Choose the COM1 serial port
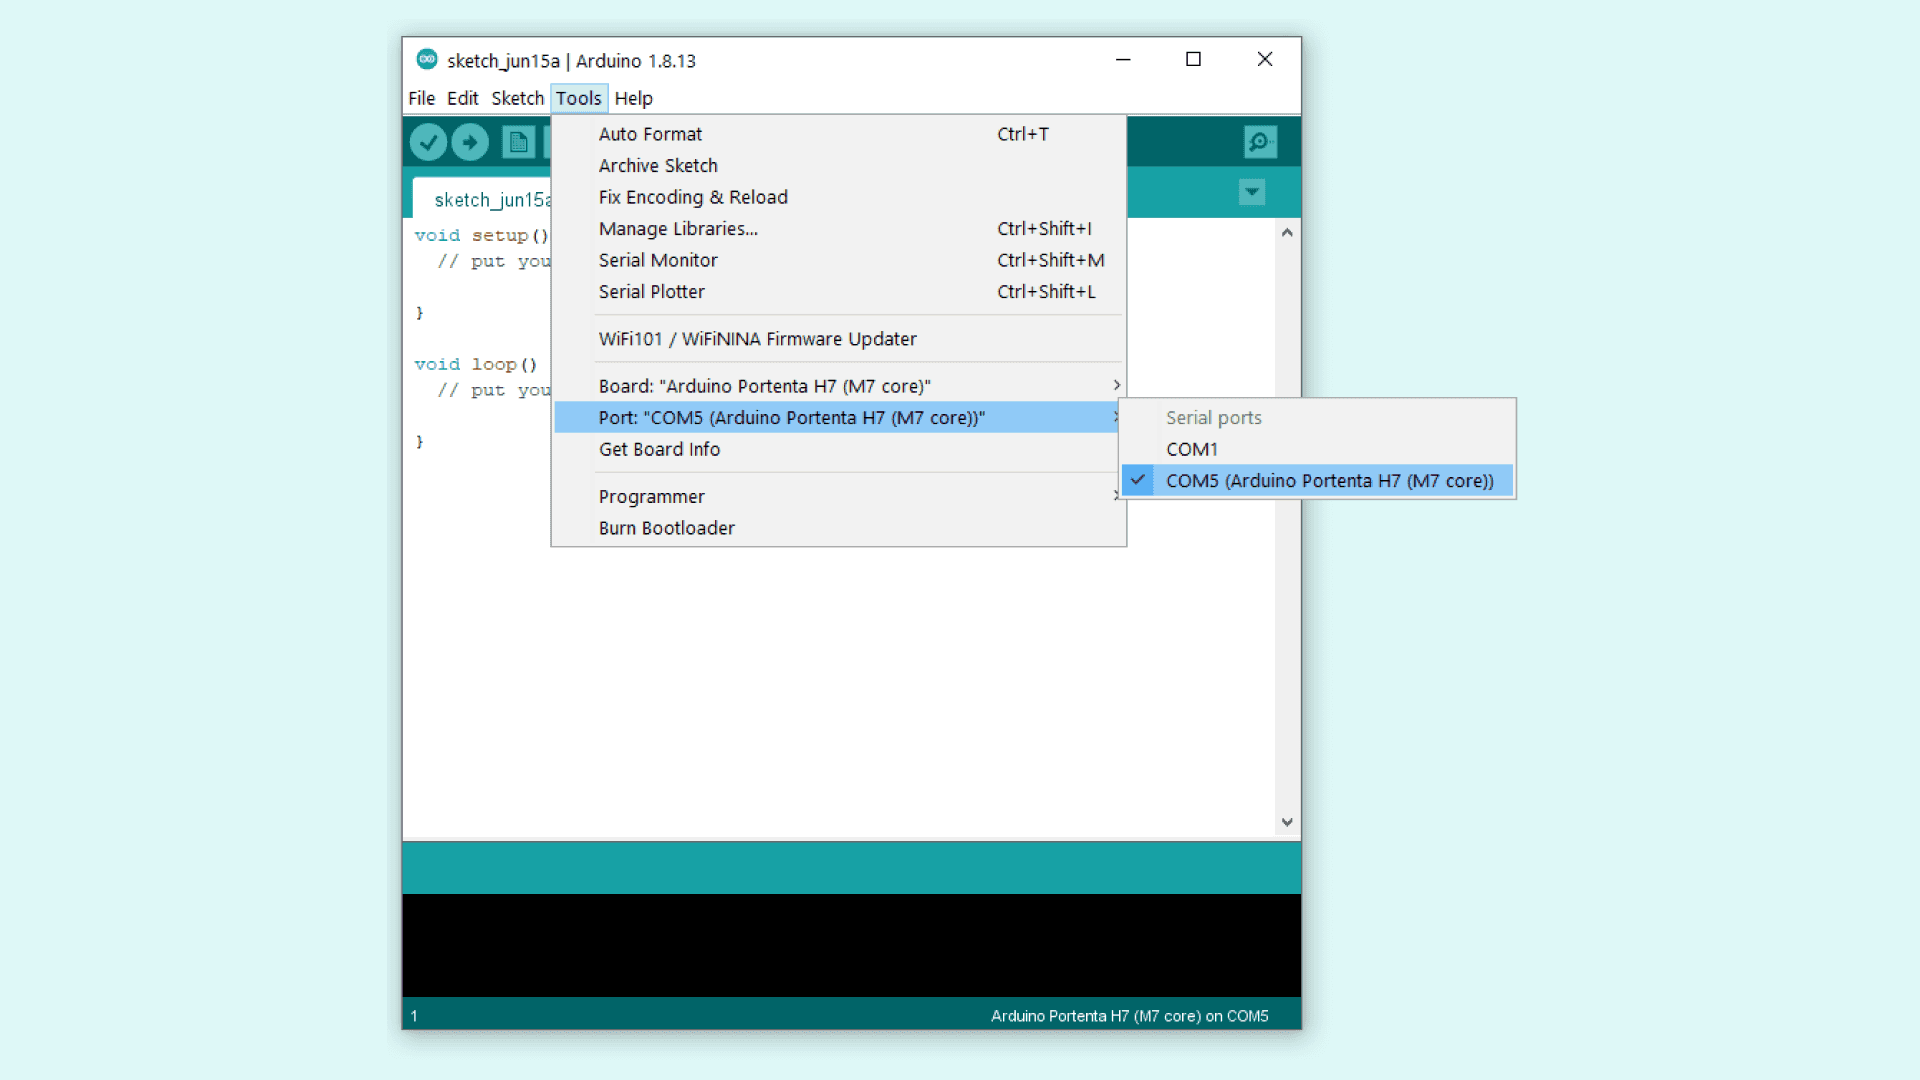Screen dimensions: 1920x1080 click(1192, 449)
